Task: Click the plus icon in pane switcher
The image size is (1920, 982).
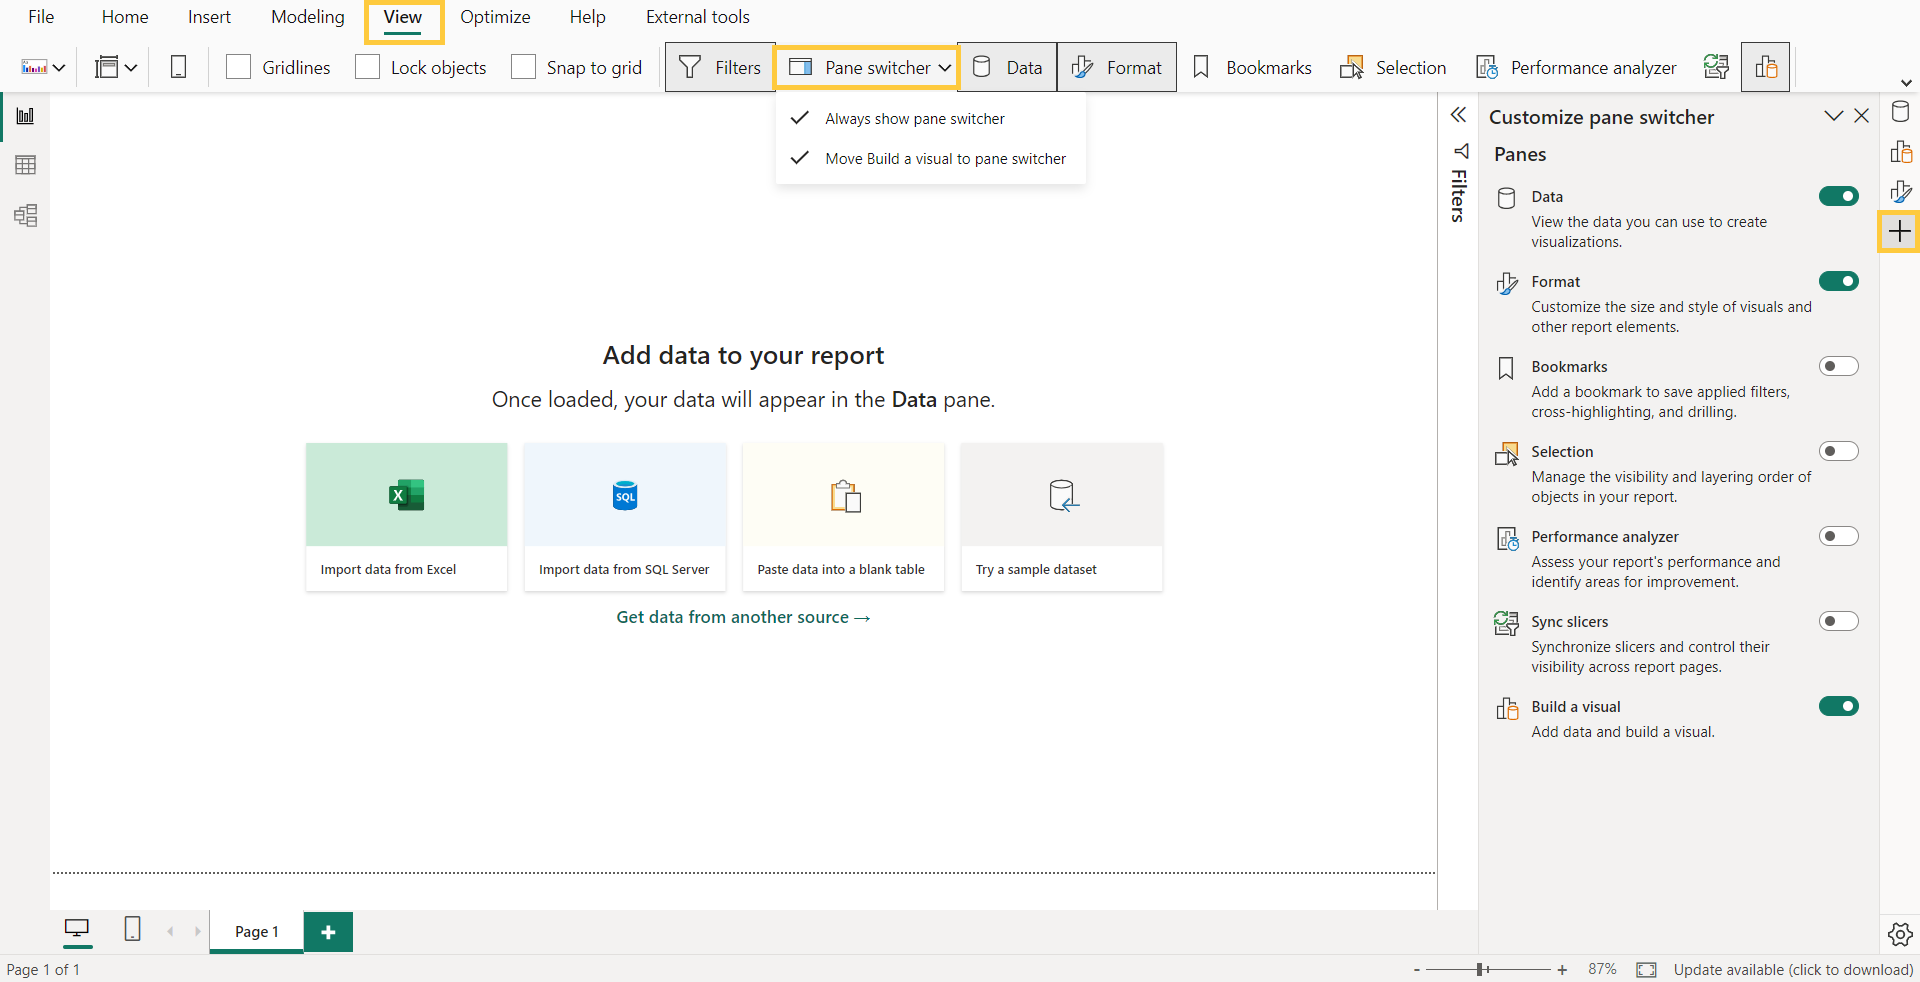Action: click(x=1899, y=232)
